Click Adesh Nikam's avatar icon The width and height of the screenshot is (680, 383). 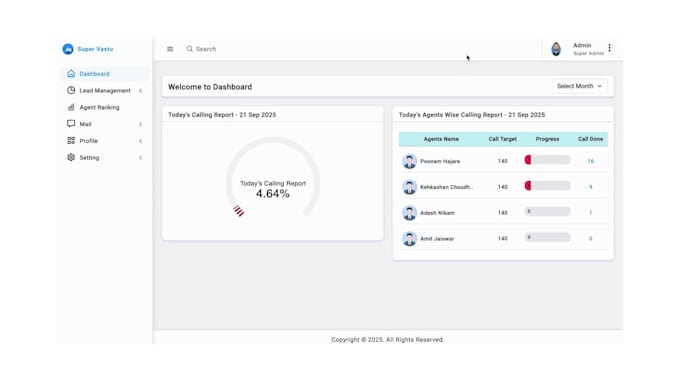(409, 213)
